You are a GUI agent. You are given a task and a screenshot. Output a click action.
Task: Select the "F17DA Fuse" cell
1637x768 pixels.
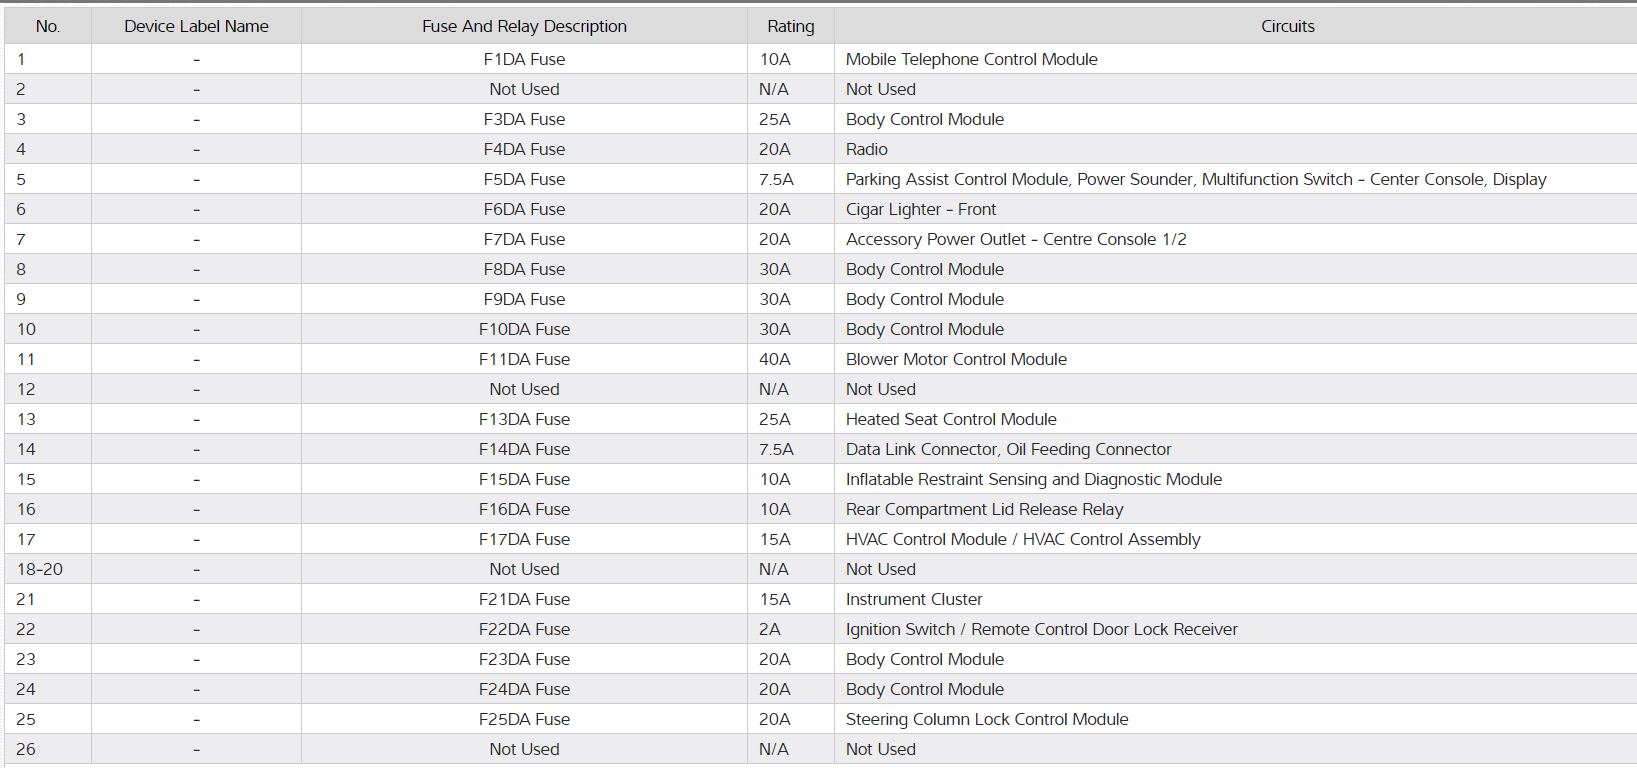click(x=524, y=540)
